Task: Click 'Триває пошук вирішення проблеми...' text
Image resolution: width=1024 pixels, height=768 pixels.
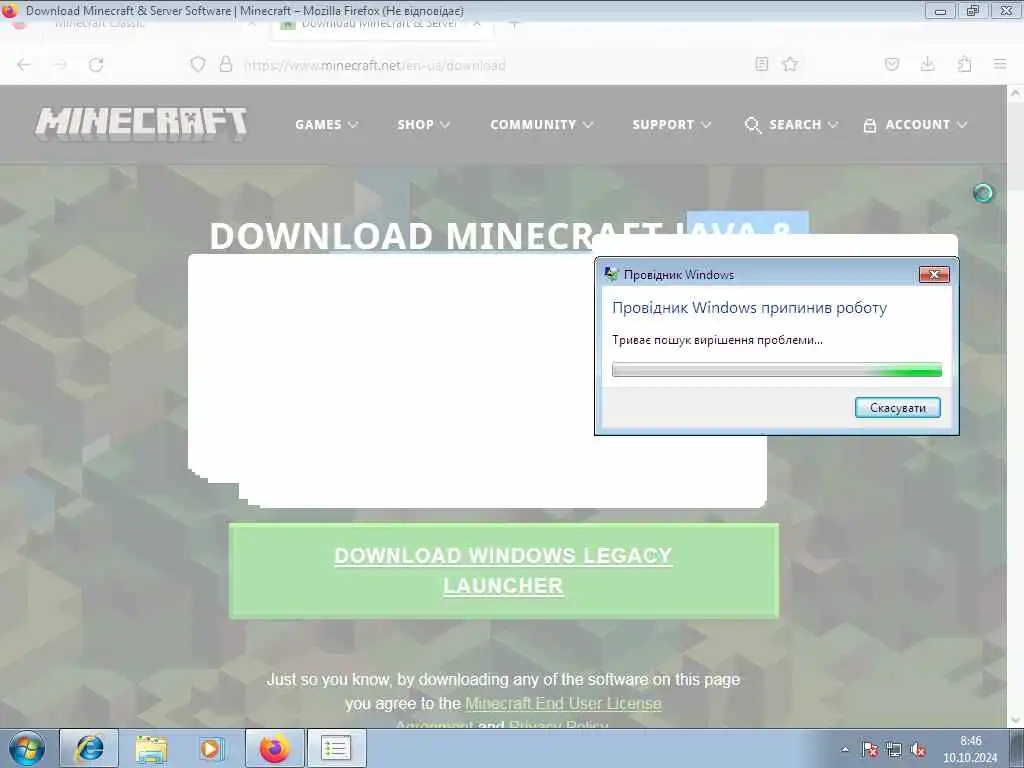Action: pyautogui.click(x=717, y=340)
